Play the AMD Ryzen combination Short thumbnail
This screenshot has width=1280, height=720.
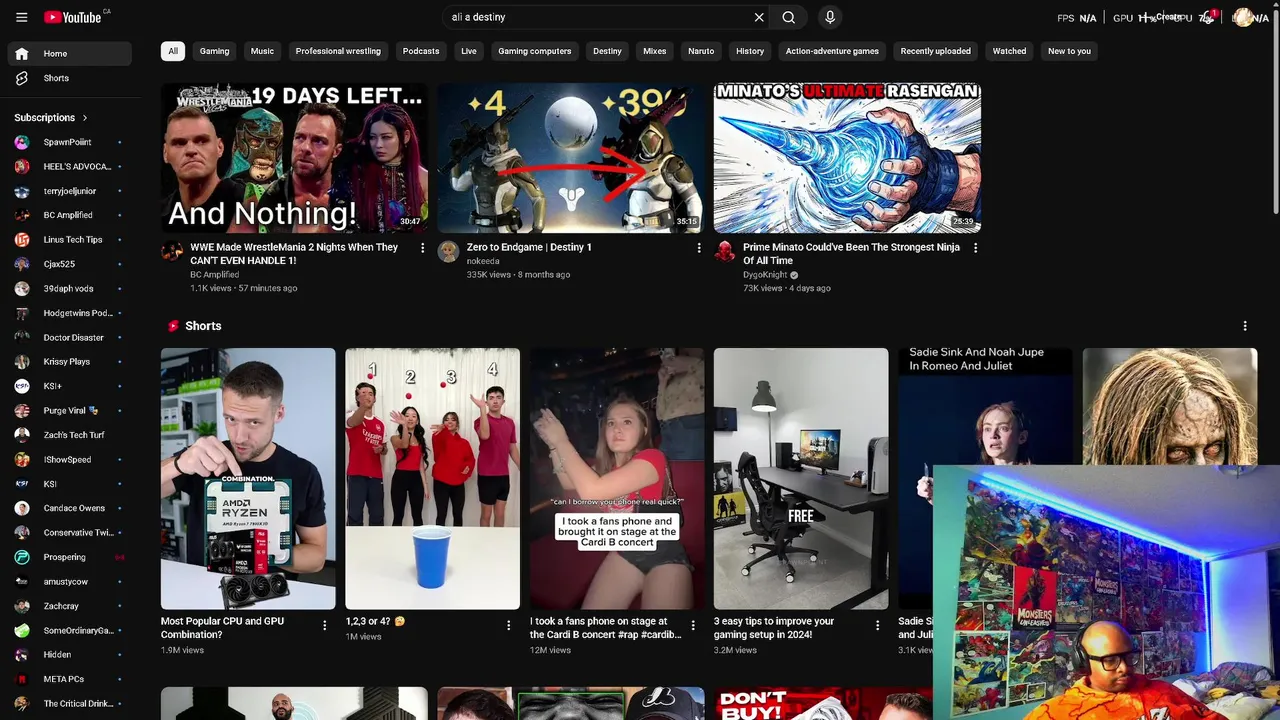[248, 478]
